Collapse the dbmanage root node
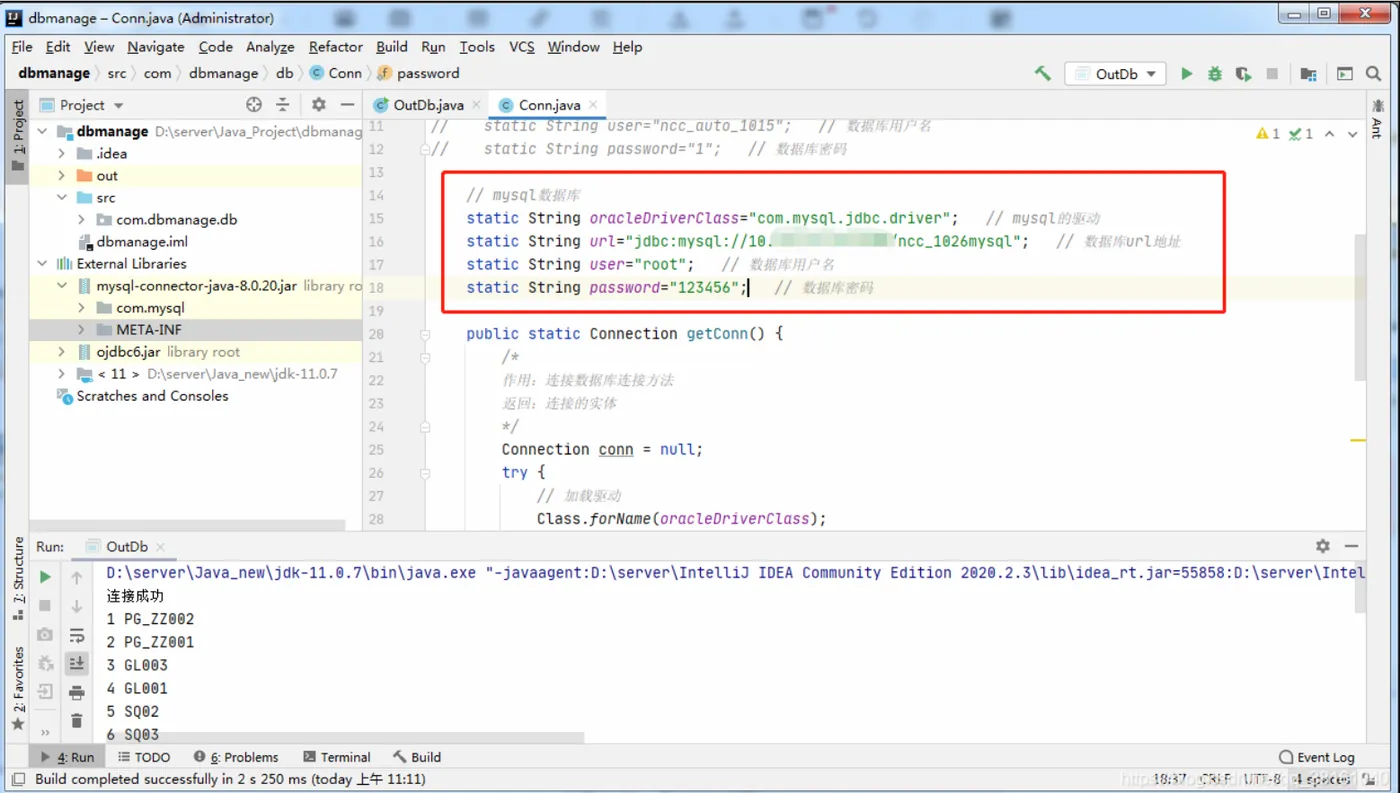This screenshot has height=793, width=1400. 42,131
